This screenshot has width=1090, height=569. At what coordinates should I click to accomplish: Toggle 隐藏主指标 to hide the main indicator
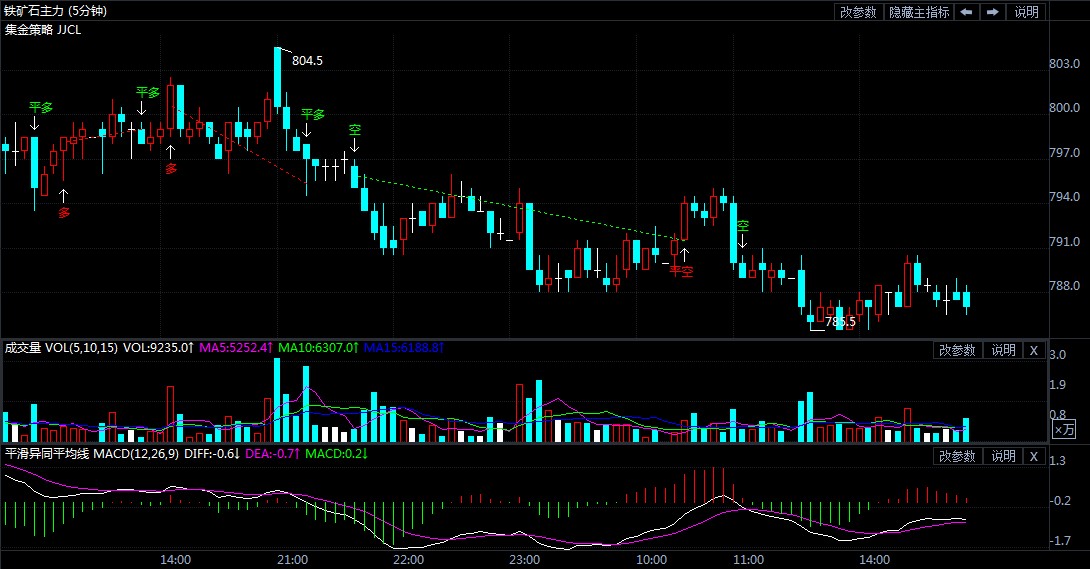(918, 12)
